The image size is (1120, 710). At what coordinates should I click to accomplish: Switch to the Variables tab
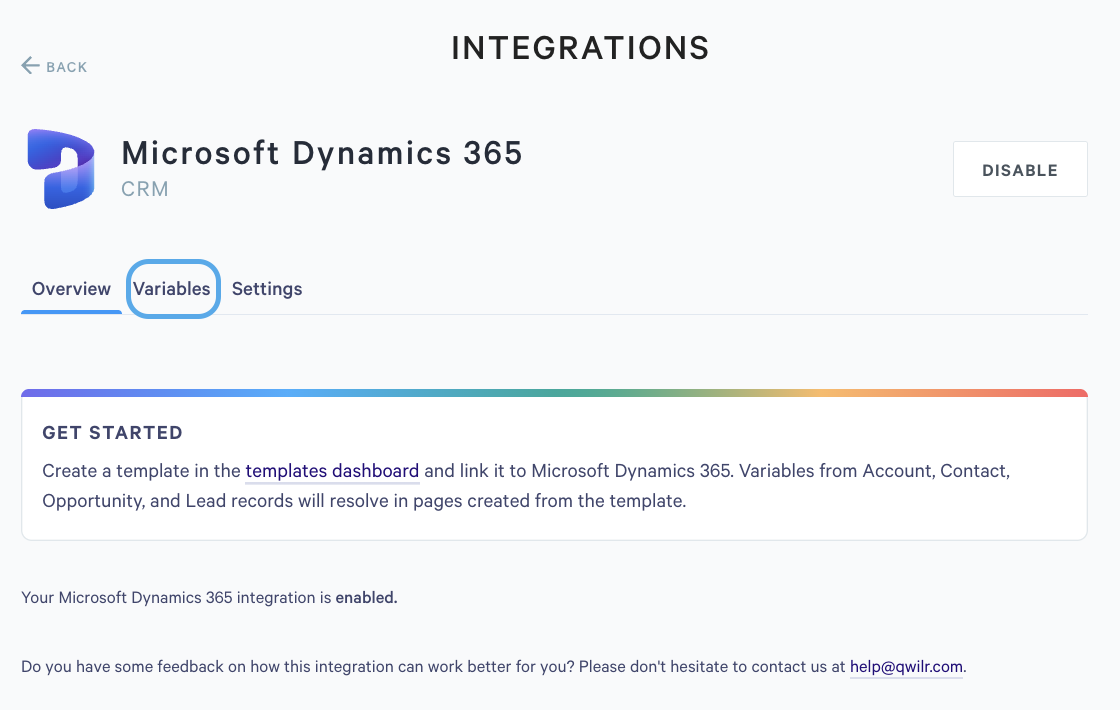point(172,289)
